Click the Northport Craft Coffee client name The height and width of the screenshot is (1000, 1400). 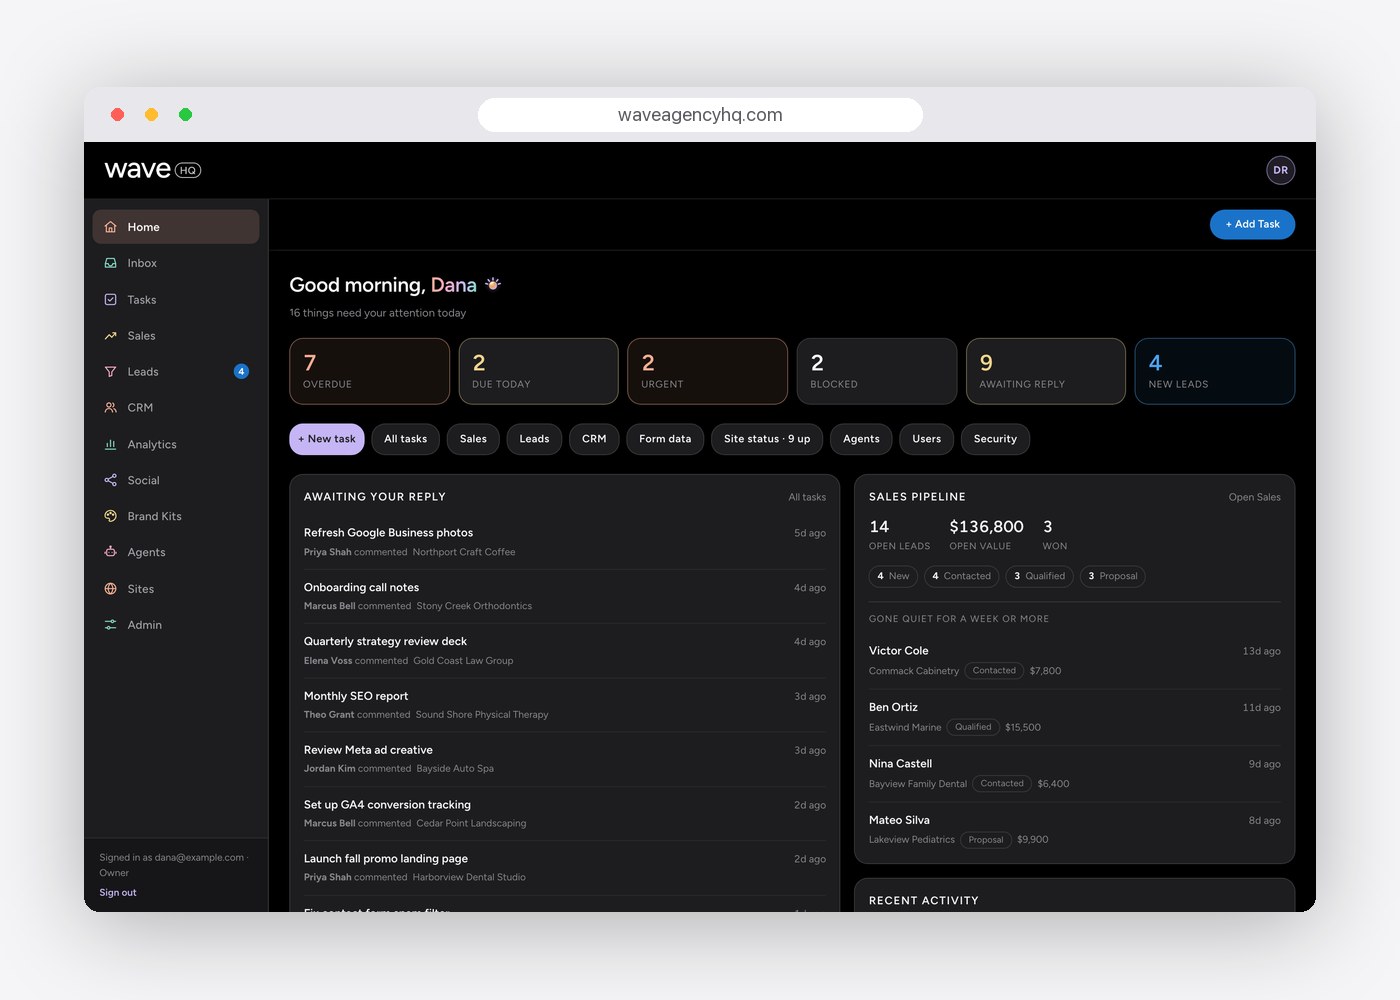pos(464,552)
